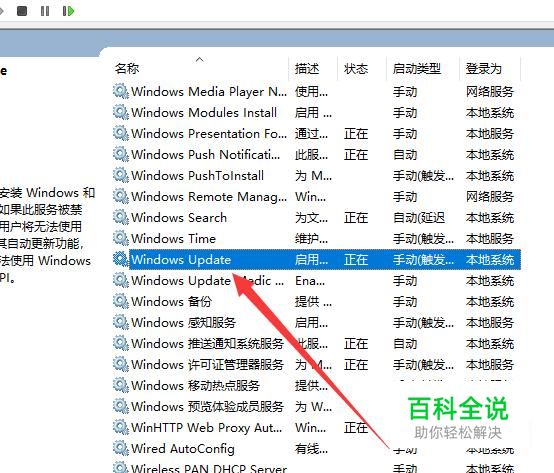Click gear icon beside Windows Search
554x473 pixels.
point(121,218)
